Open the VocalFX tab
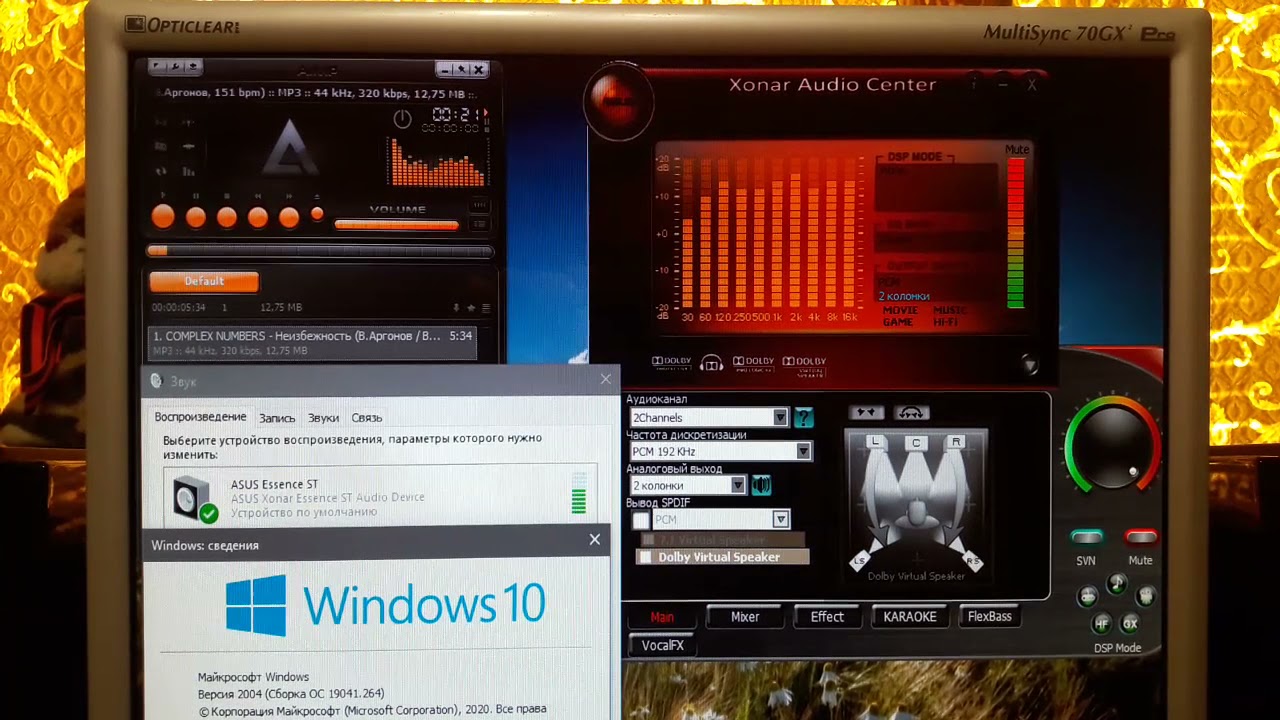 tap(663, 646)
